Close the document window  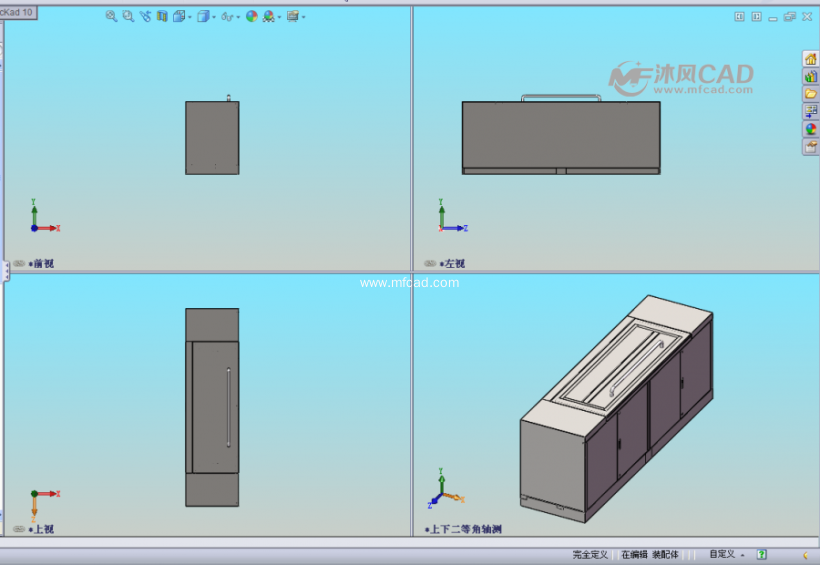(x=807, y=17)
